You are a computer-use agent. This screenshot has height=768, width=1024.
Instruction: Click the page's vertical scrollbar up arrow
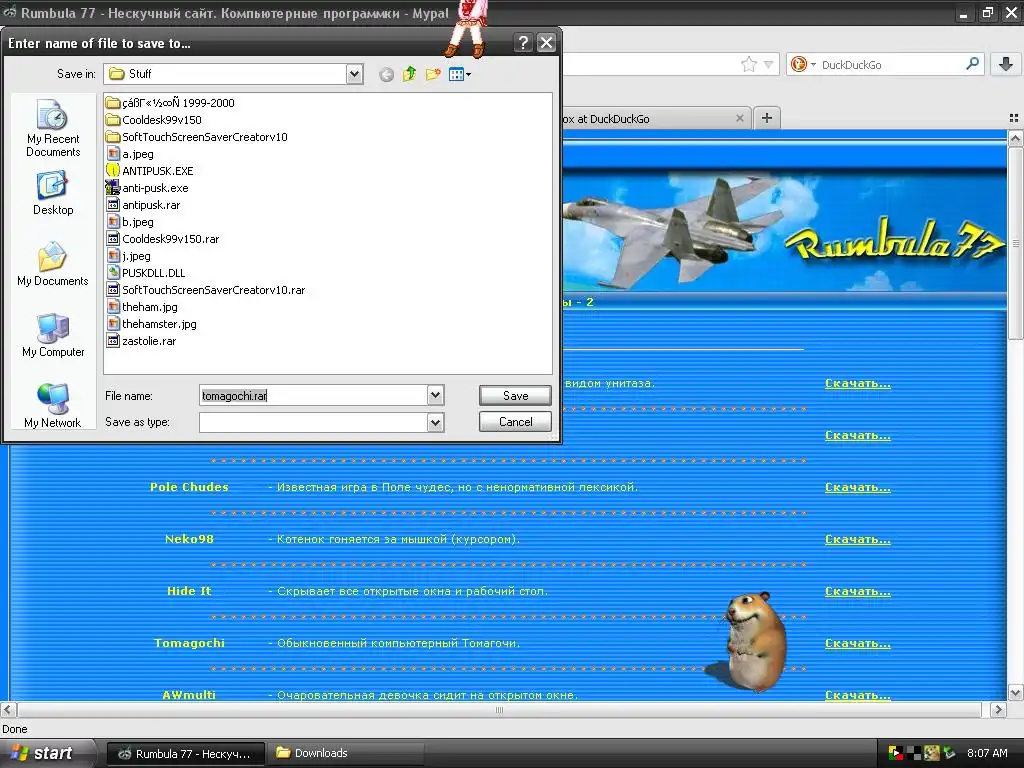pos(1016,138)
